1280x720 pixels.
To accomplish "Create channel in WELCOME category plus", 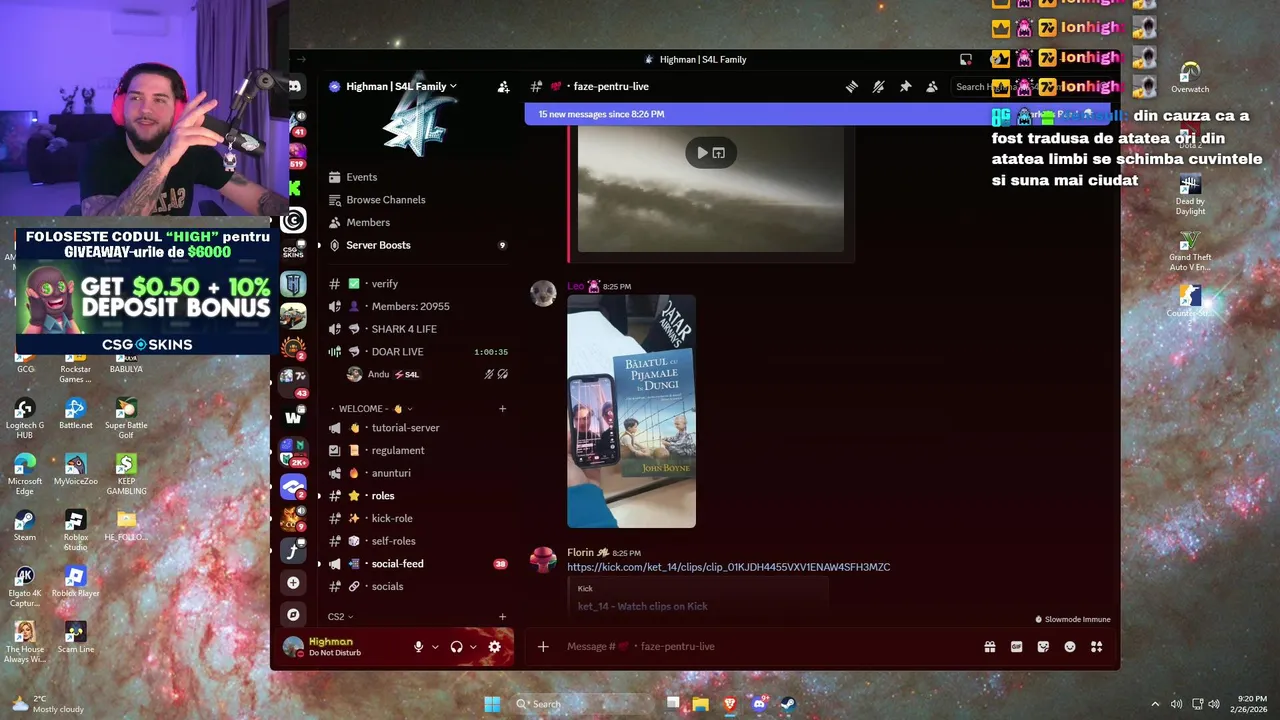I will (502, 409).
